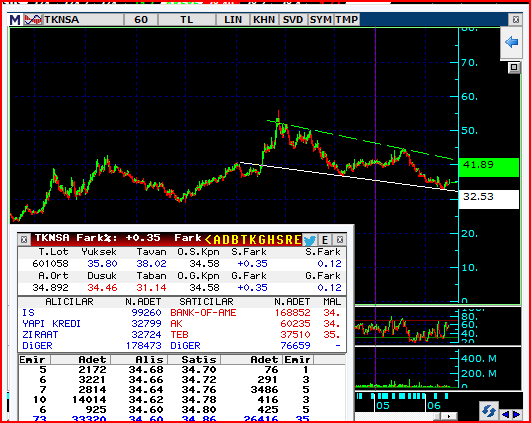Click the yellow B letter button

point(235,240)
